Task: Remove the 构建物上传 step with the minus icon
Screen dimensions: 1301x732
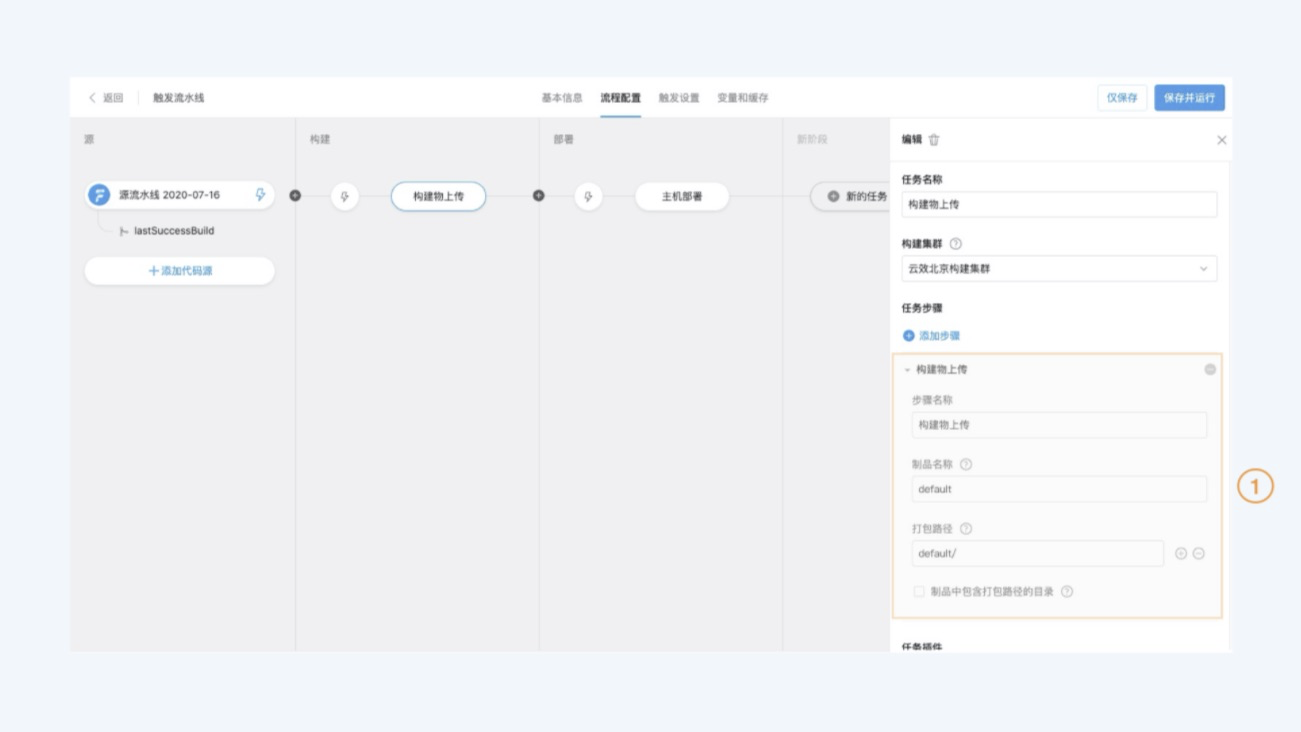Action: [x=1210, y=369]
